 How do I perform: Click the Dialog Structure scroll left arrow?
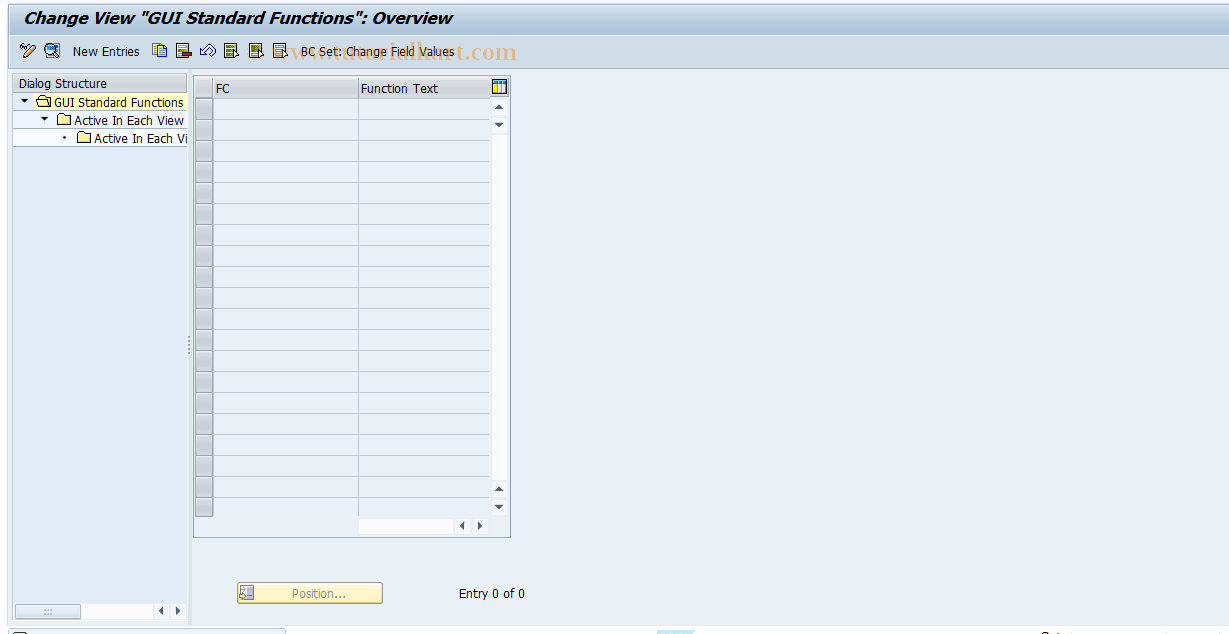coord(160,611)
